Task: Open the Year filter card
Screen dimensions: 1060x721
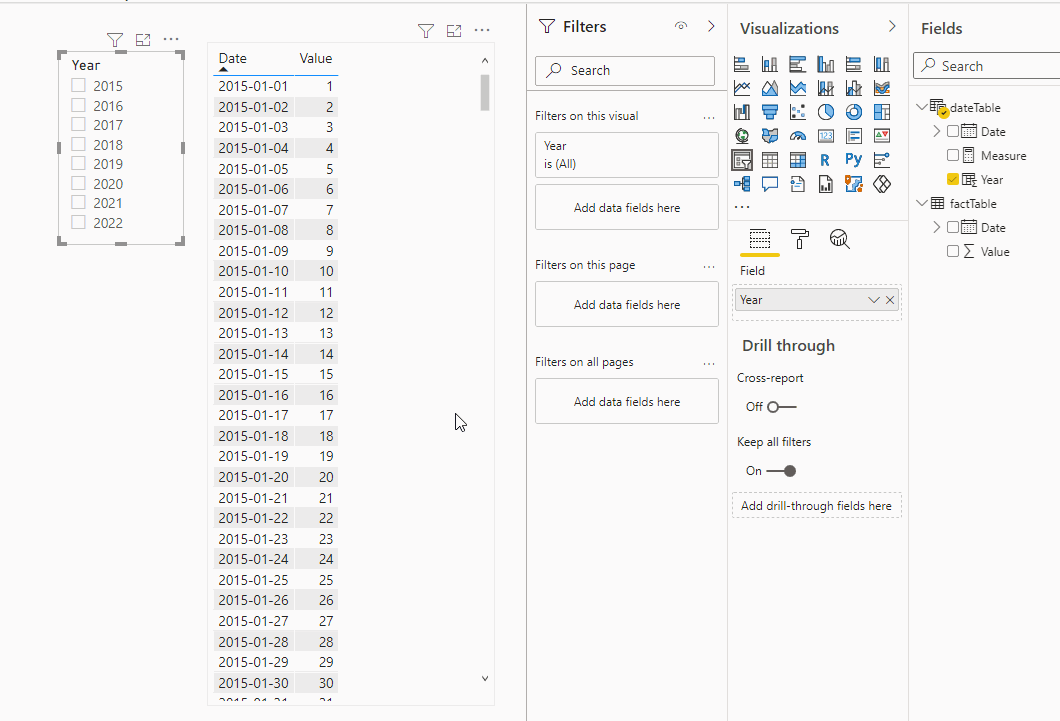Action: (627, 155)
